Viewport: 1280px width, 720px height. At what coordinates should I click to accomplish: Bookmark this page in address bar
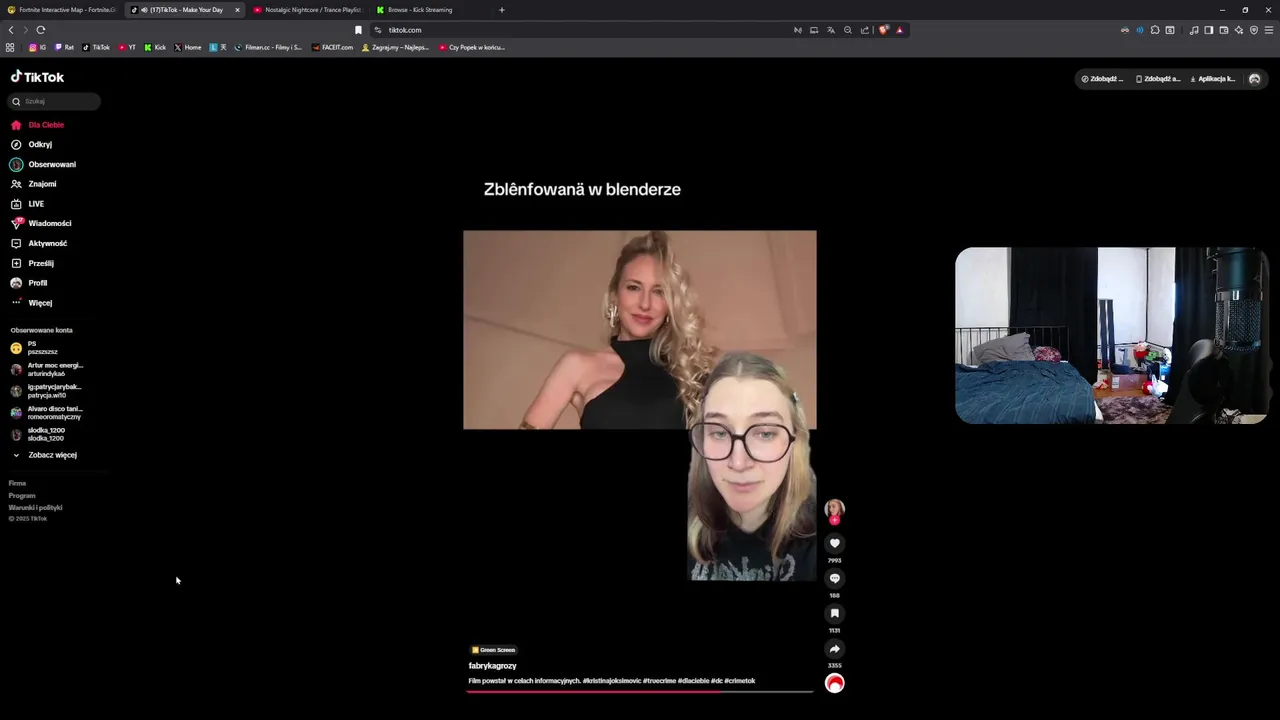pos(358,30)
